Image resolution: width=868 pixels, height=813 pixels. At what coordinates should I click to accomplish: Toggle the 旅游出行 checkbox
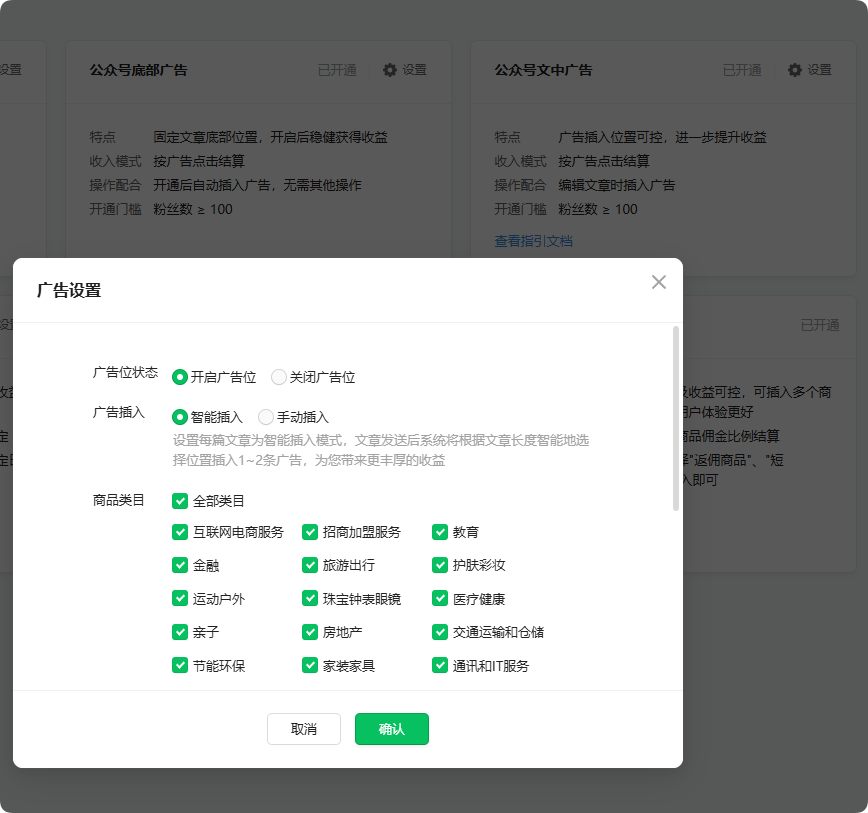(x=311, y=565)
